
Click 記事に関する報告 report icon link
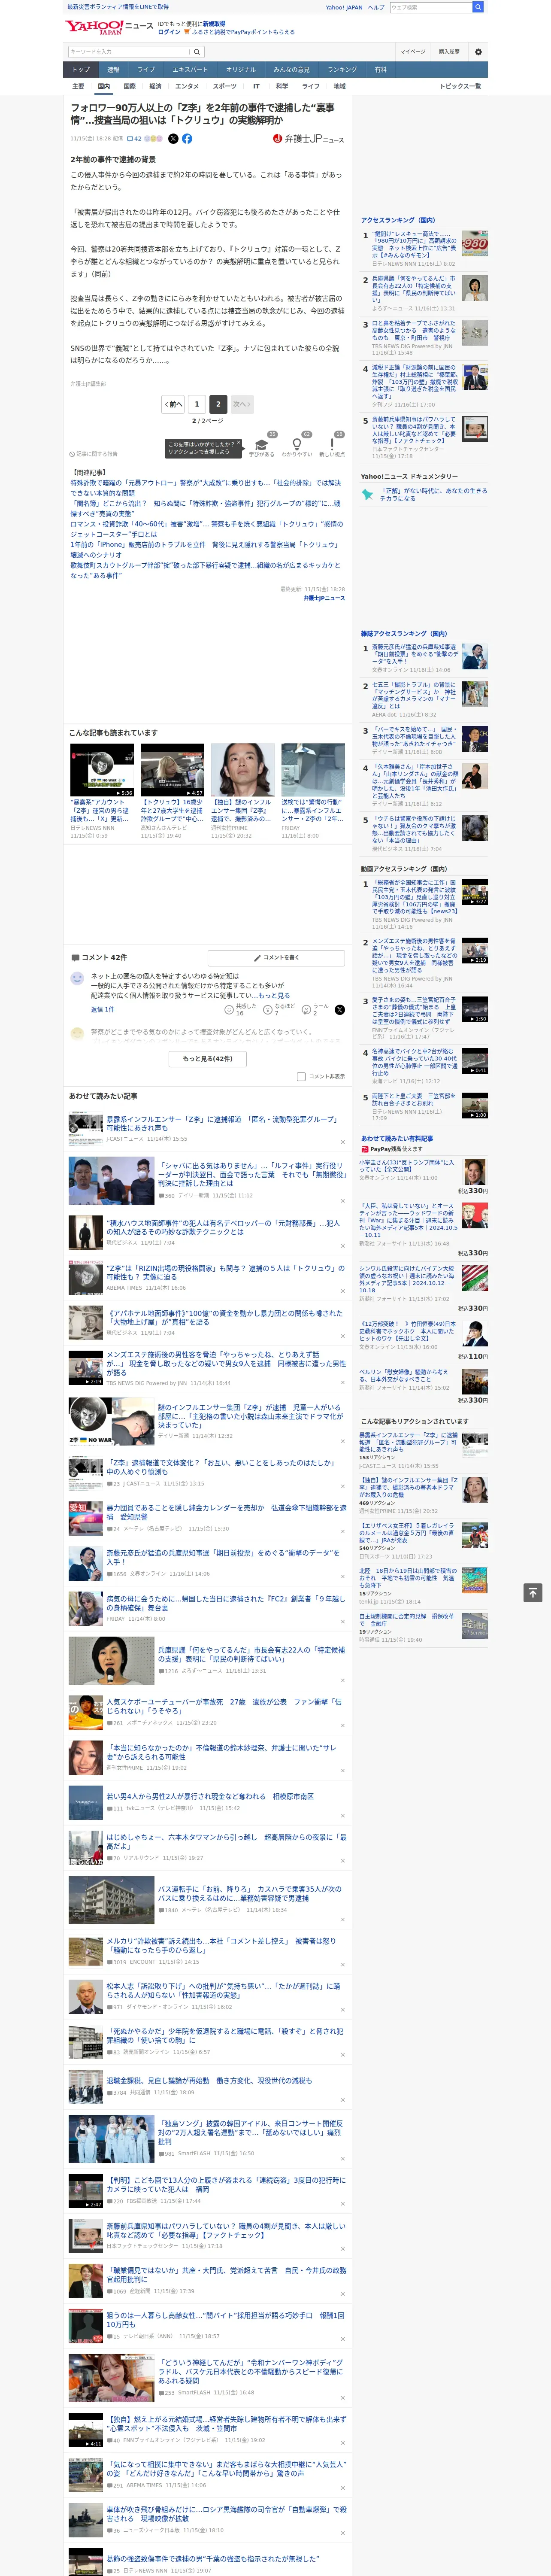(x=93, y=454)
